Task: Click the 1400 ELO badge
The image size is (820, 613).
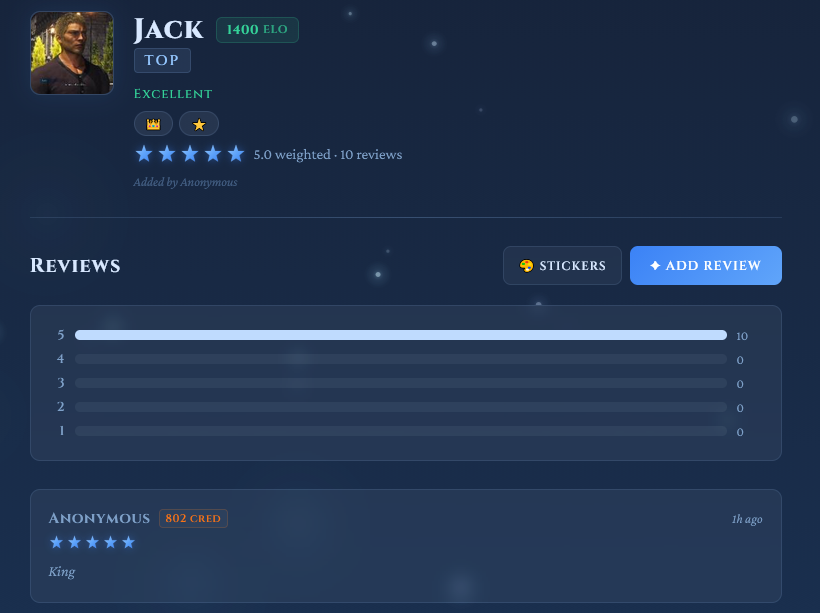Action: (257, 30)
